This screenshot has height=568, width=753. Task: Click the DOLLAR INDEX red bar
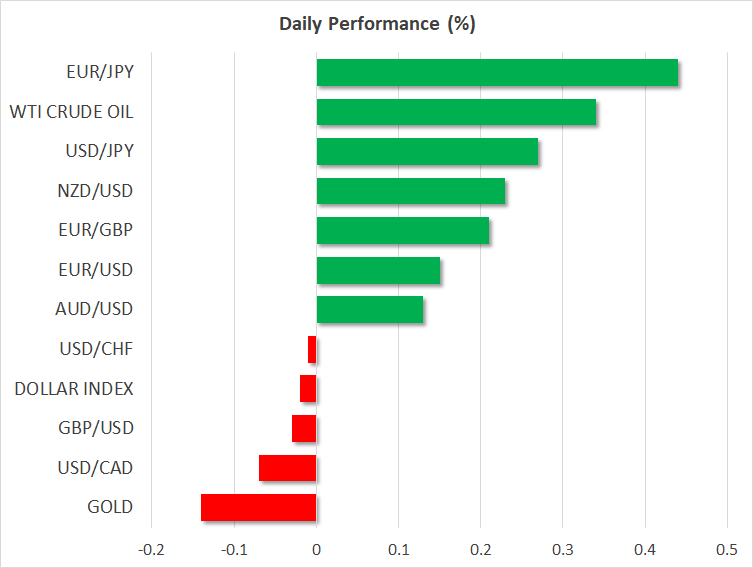[308, 388]
